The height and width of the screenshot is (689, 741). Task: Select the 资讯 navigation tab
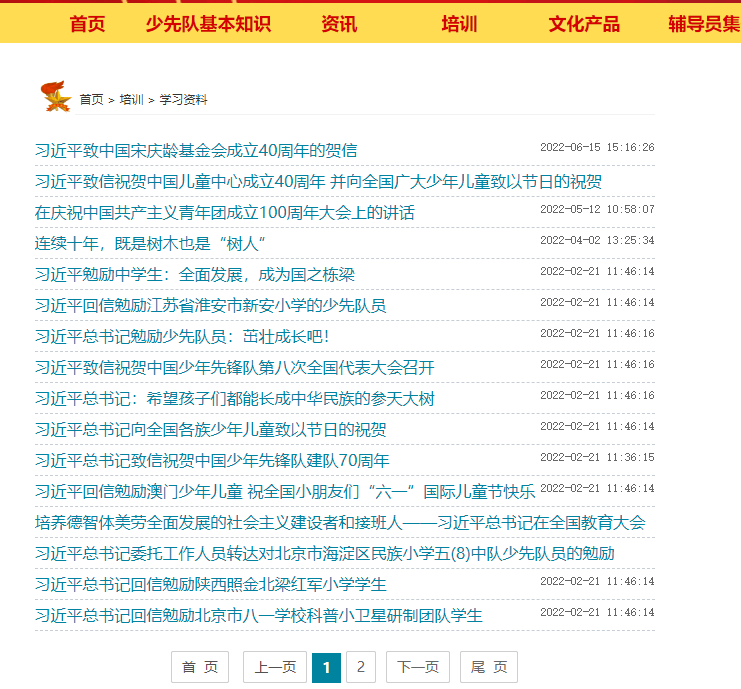[339, 24]
